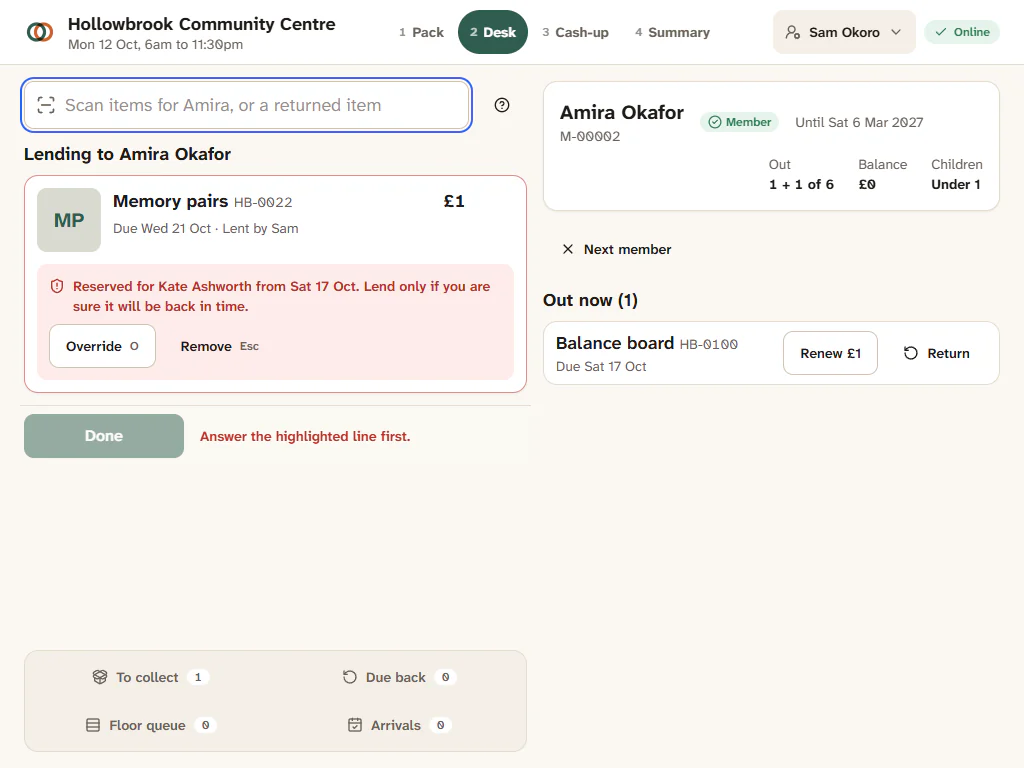
Task: Click the To collect box icon
Action: 99,677
